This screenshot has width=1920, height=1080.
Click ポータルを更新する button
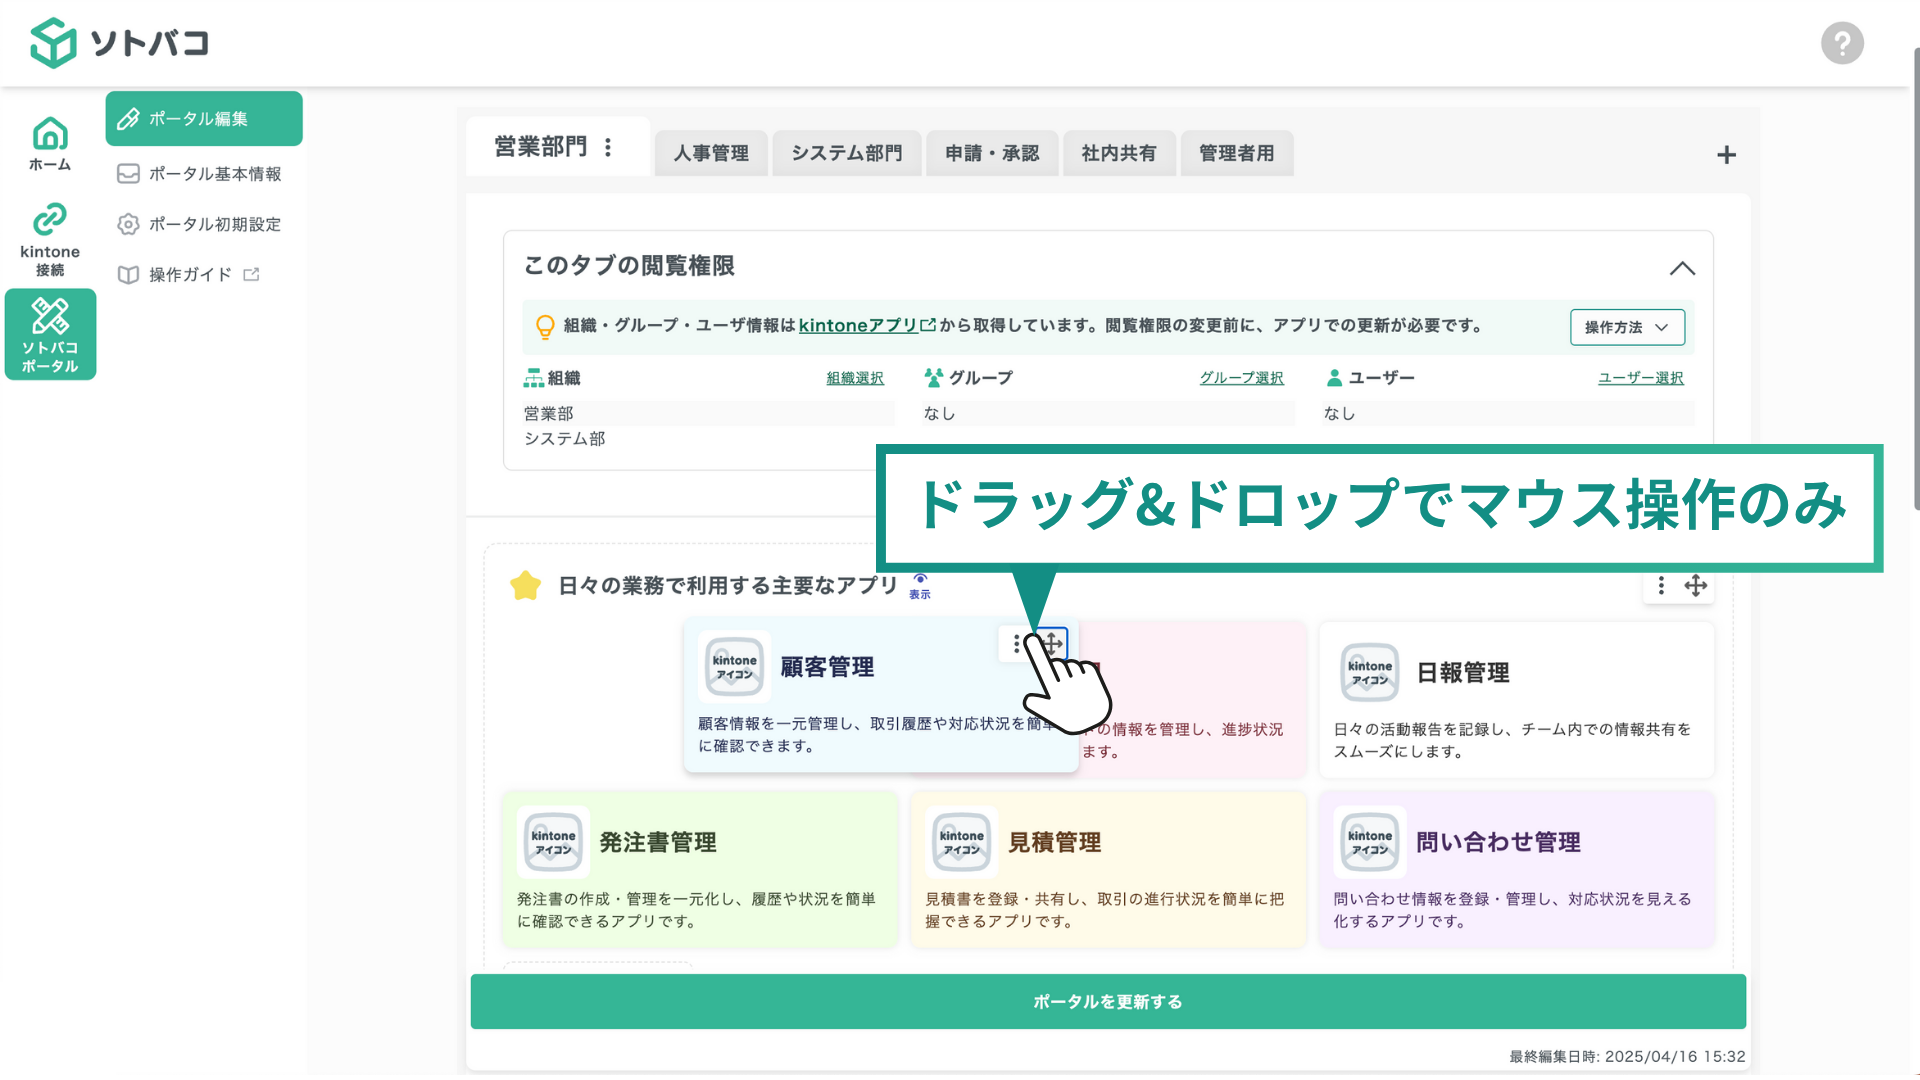1108,1001
